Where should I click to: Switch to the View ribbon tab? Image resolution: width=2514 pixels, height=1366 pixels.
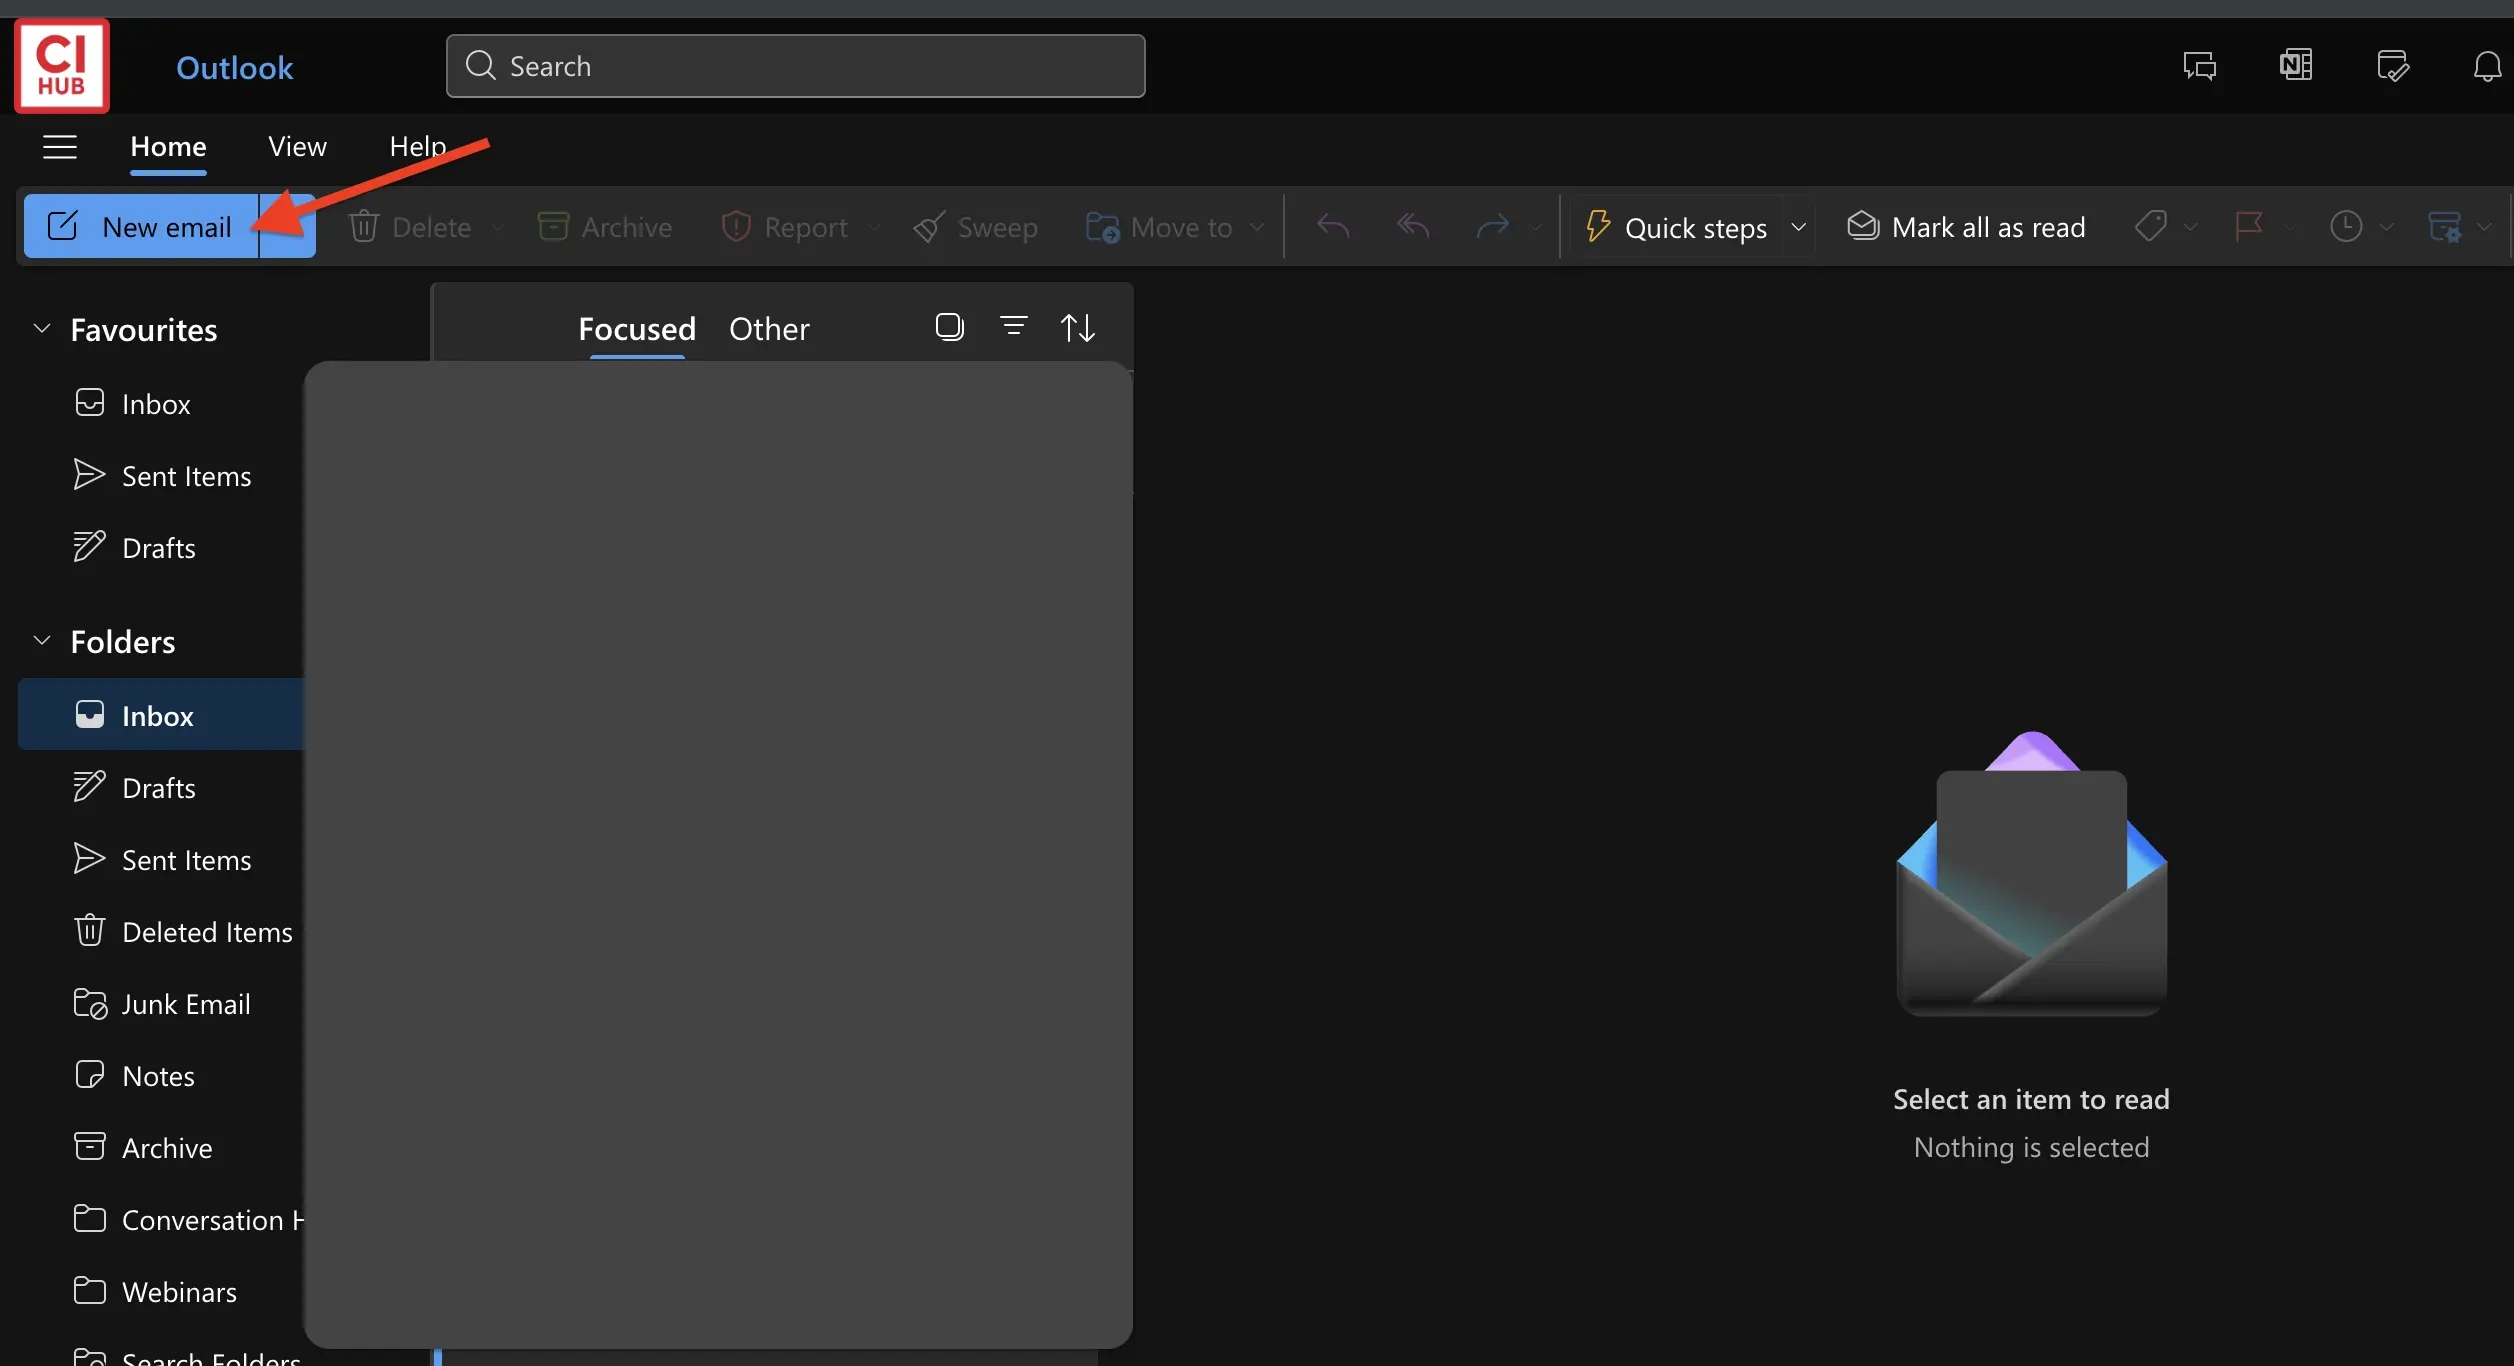point(297,147)
